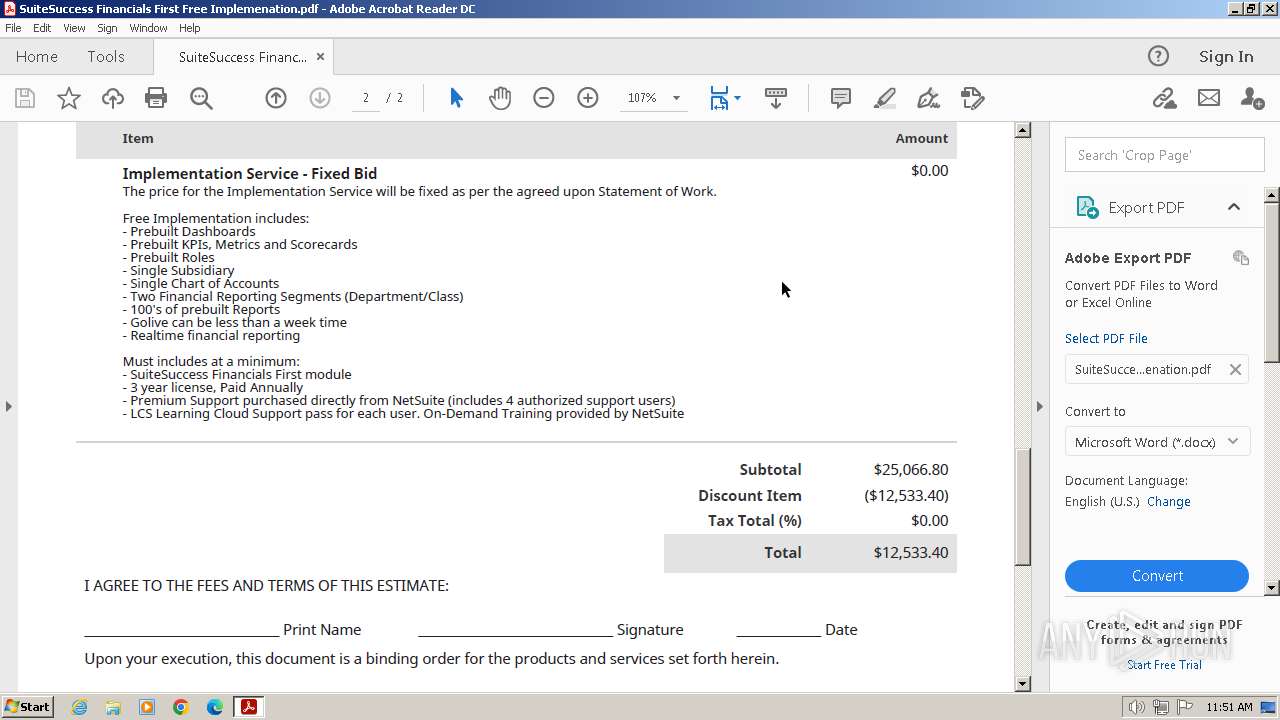Open Find text magnifier icon
1280x720 pixels.
[201, 98]
